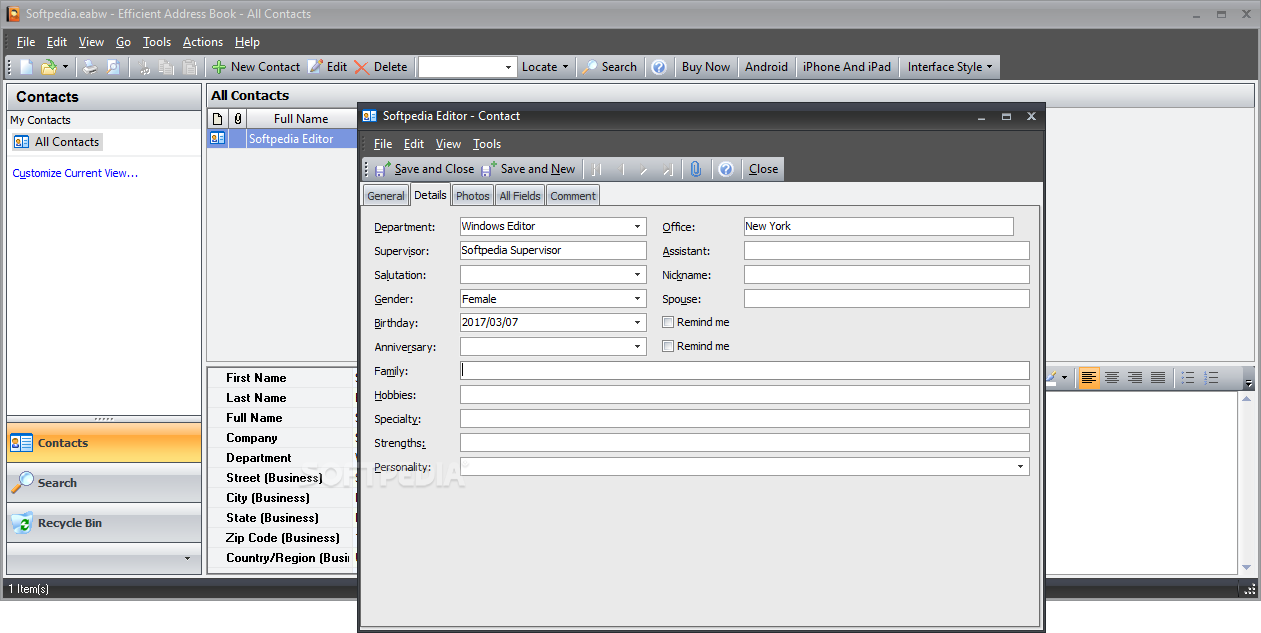Open the Anniversary date picker dropdown
Image resolution: width=1261 pixels, height=633 pixels.
tap(638, 347)
